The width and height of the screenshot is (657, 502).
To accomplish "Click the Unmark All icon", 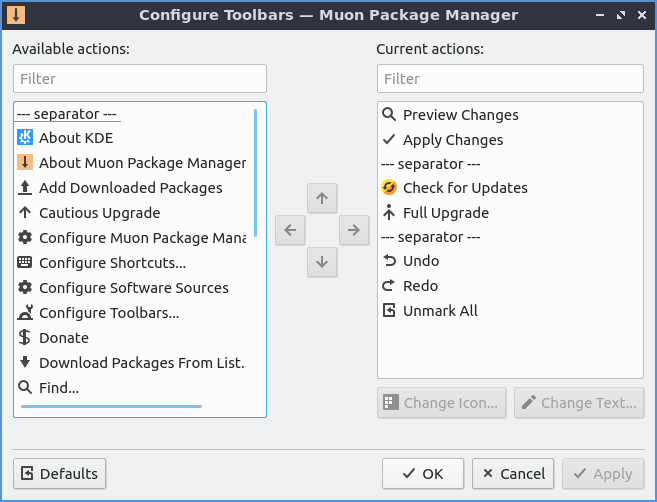I will [x=389, y=311].
